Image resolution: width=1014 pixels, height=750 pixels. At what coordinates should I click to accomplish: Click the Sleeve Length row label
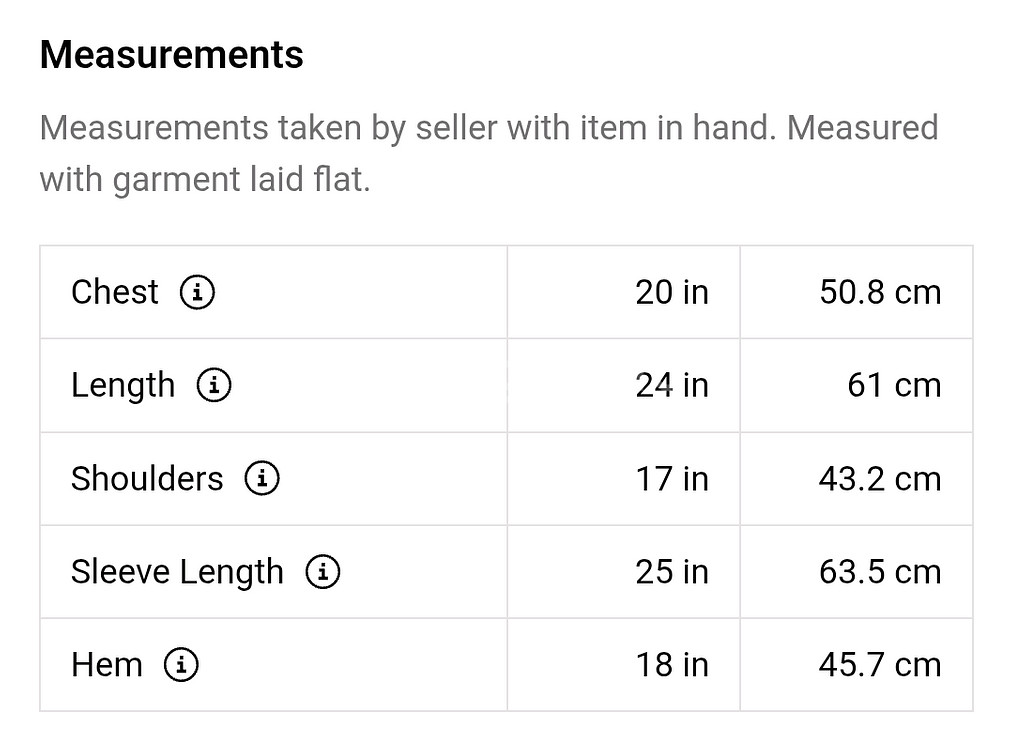coord(177,572)
